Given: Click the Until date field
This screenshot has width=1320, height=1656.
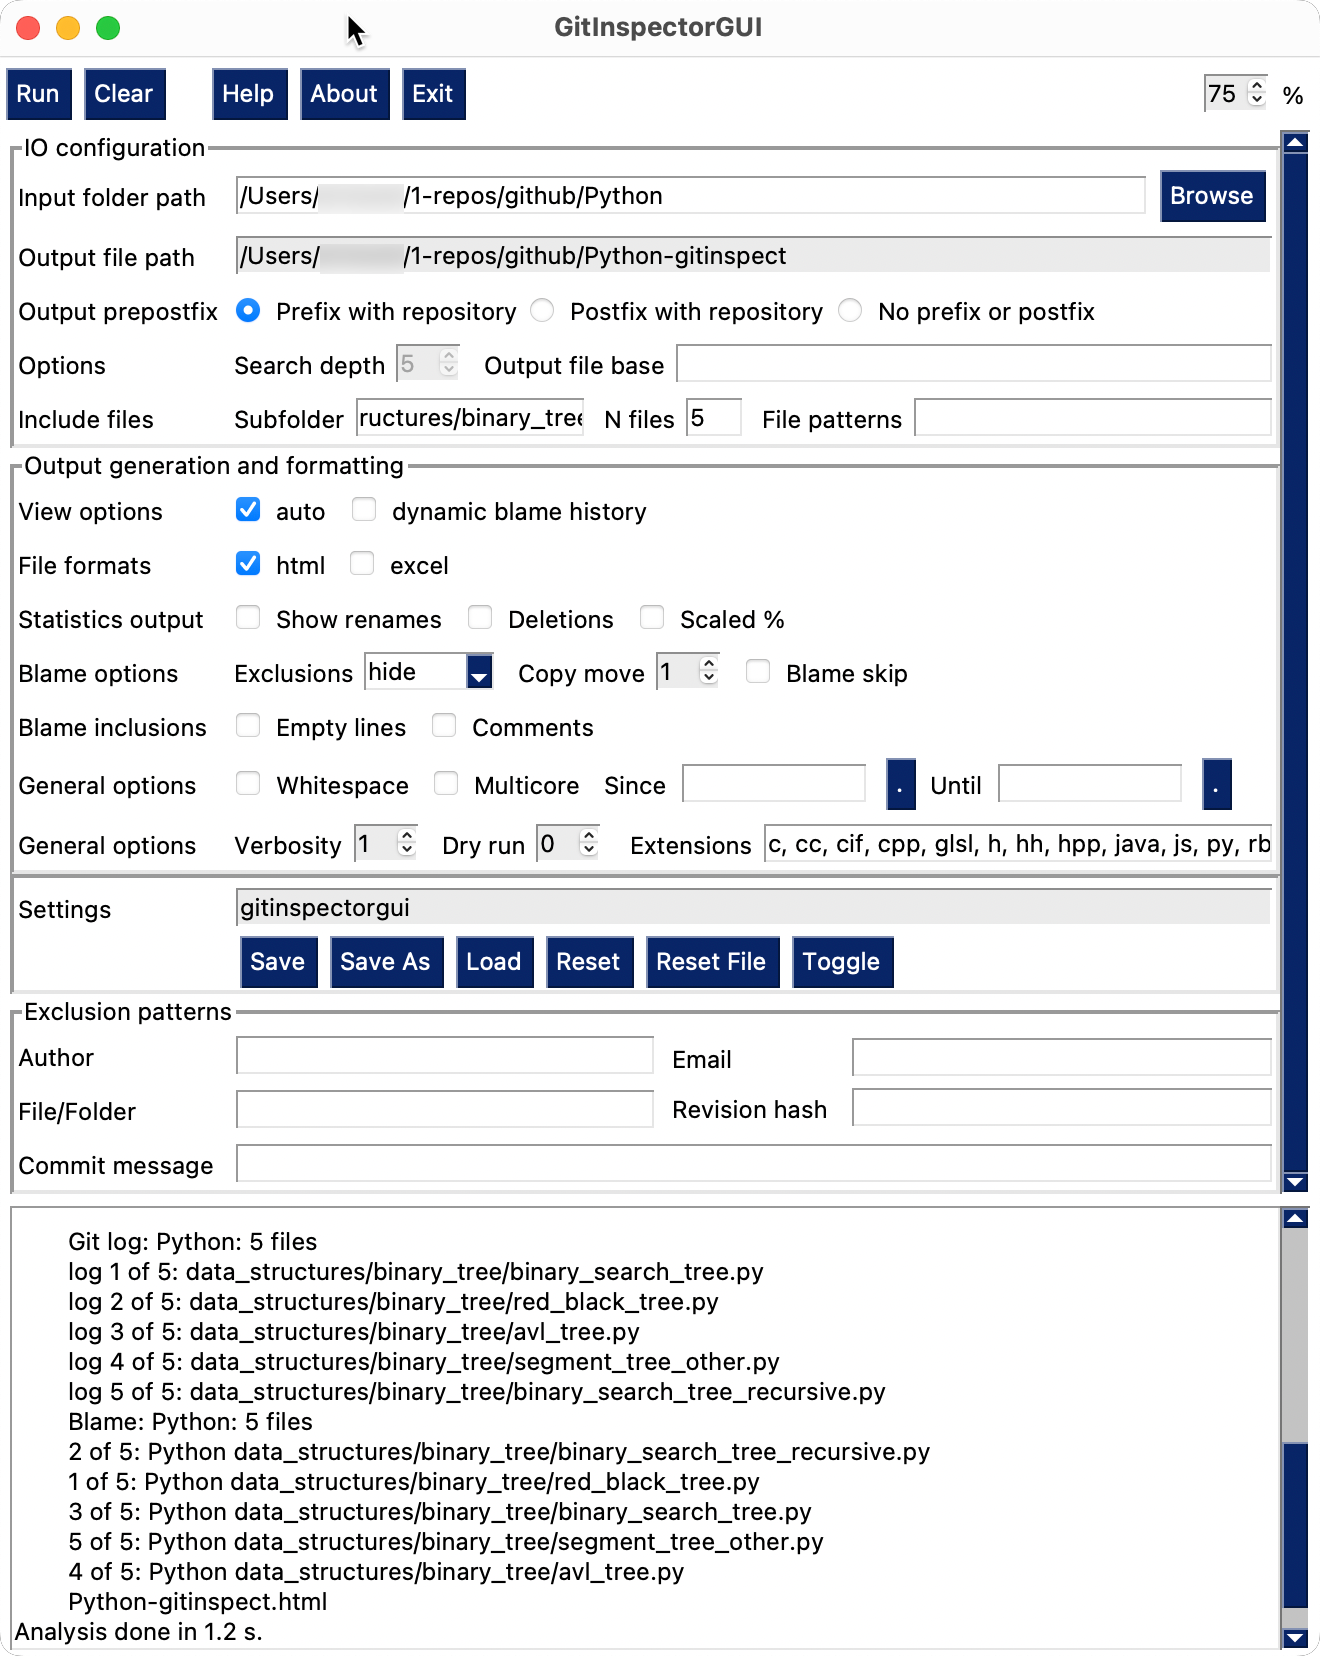Looking at the screenshot, I should coord(1090,784).
